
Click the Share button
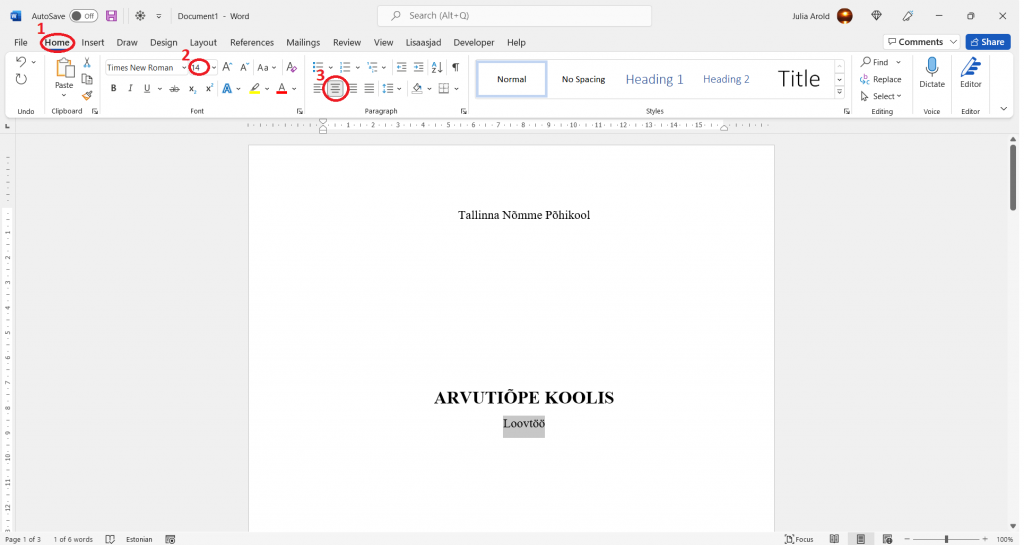point(988,42)
